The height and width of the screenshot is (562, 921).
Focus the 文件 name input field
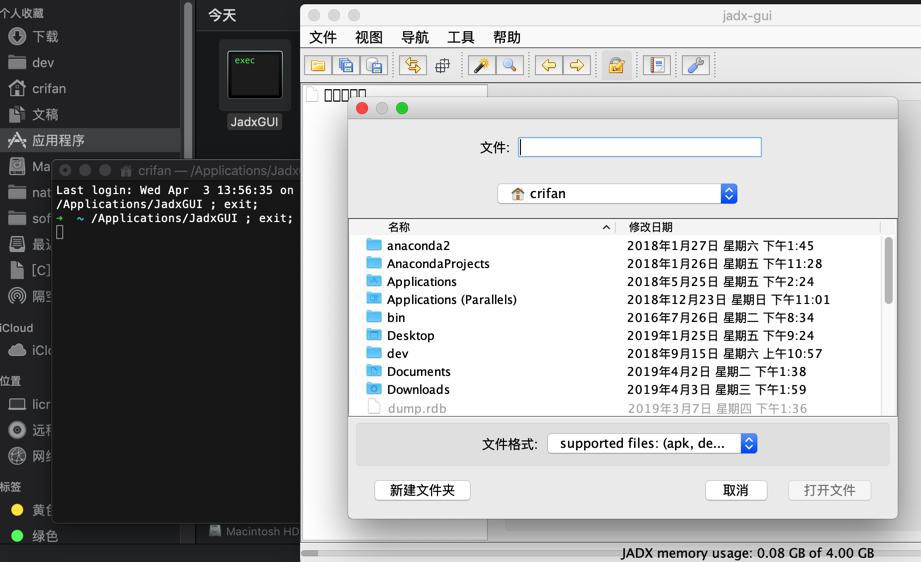tap(640, 147)
